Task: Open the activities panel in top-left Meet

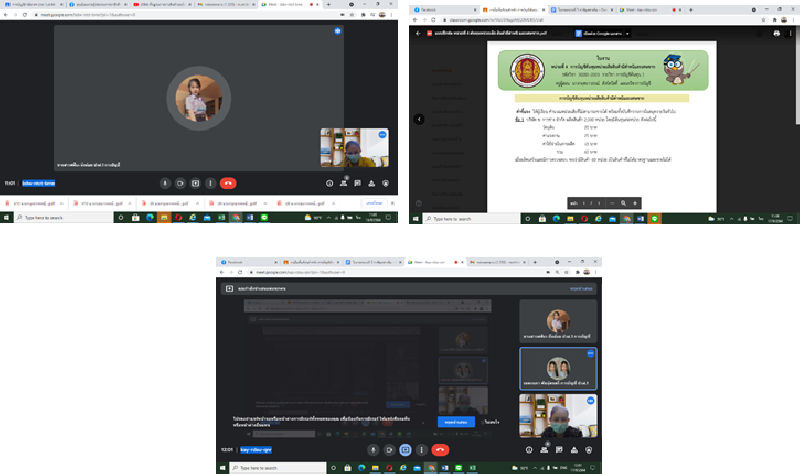Action: point(371,183)
